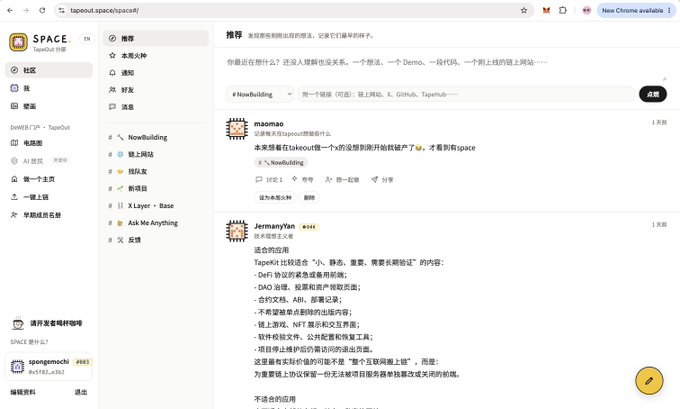
Task: Select the NowBuilding channel
Action: 155,137
